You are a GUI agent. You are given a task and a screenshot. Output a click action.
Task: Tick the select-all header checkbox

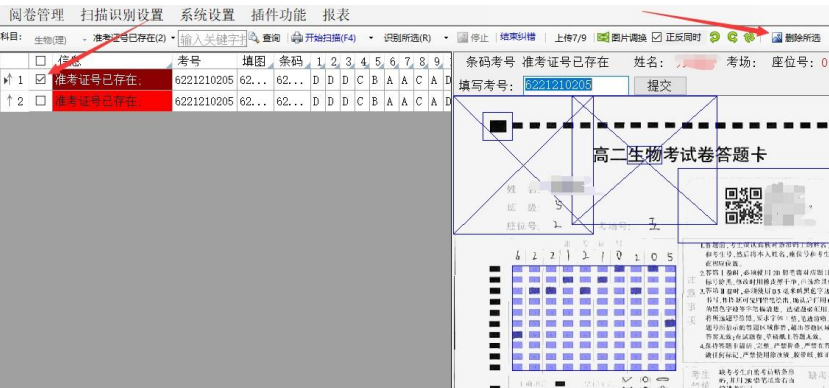41,61
